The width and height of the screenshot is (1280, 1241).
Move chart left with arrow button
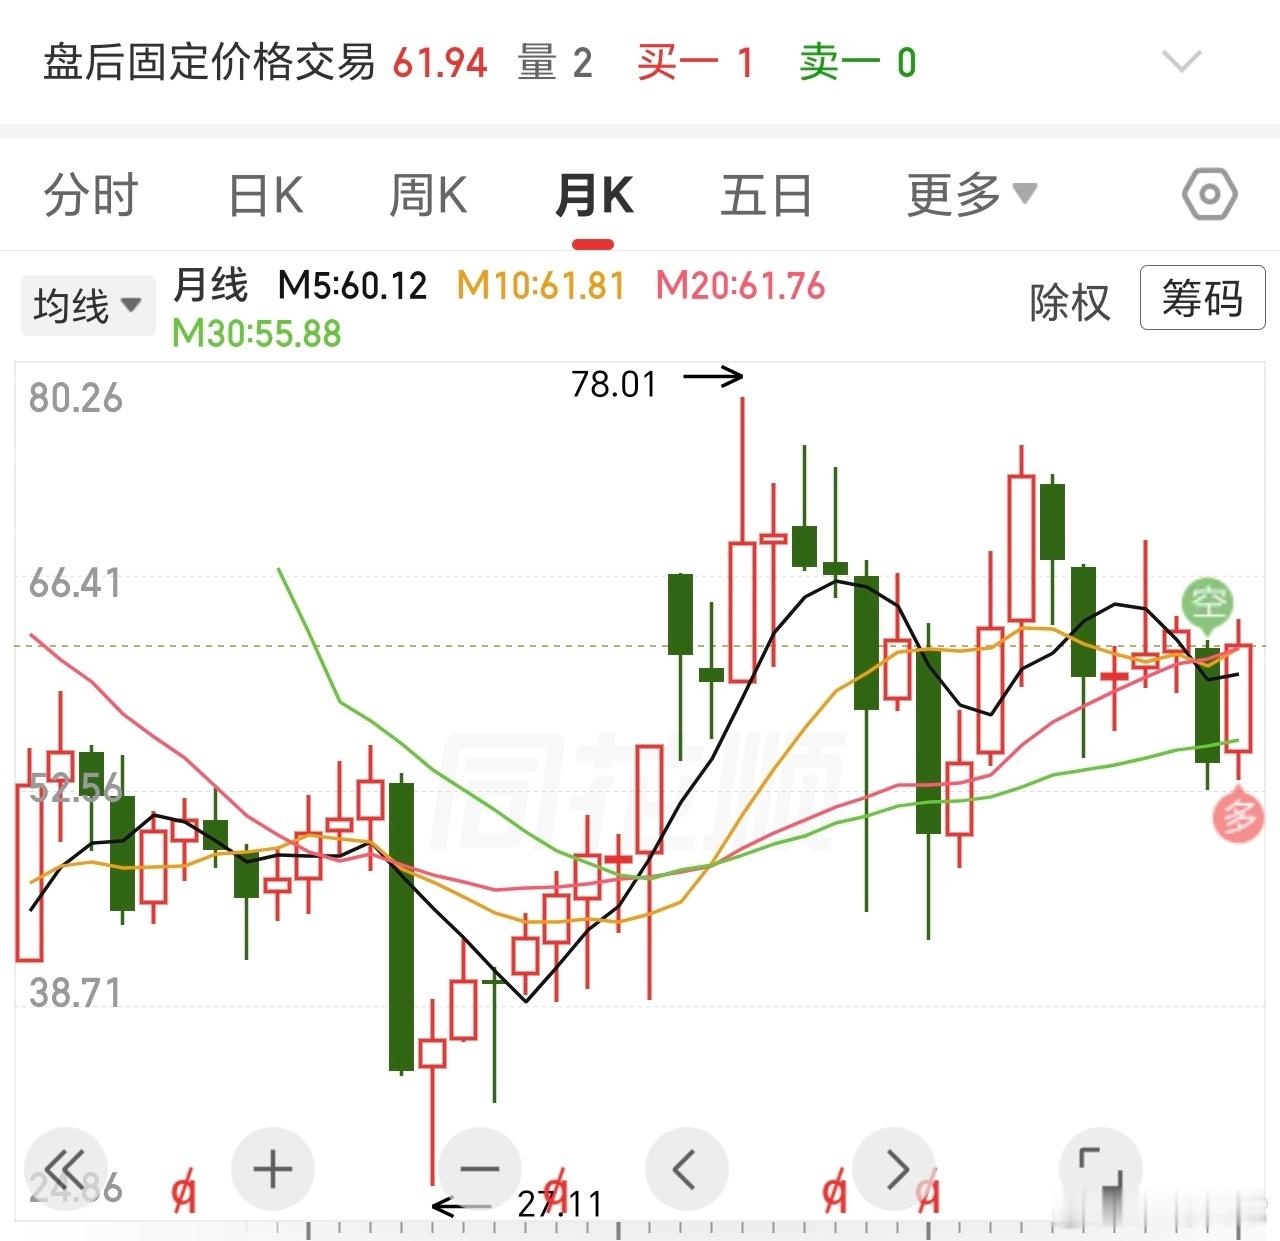[x=687, y=1168]
